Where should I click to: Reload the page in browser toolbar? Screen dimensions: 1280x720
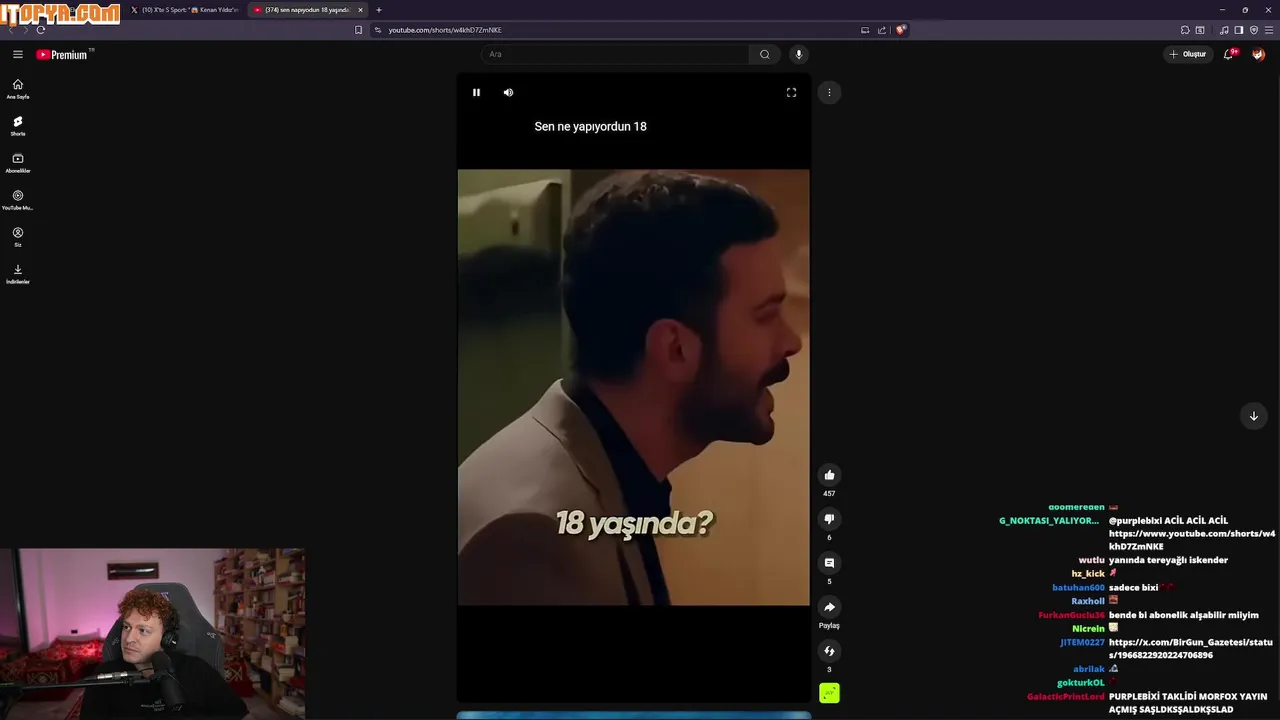pos(41,30)
